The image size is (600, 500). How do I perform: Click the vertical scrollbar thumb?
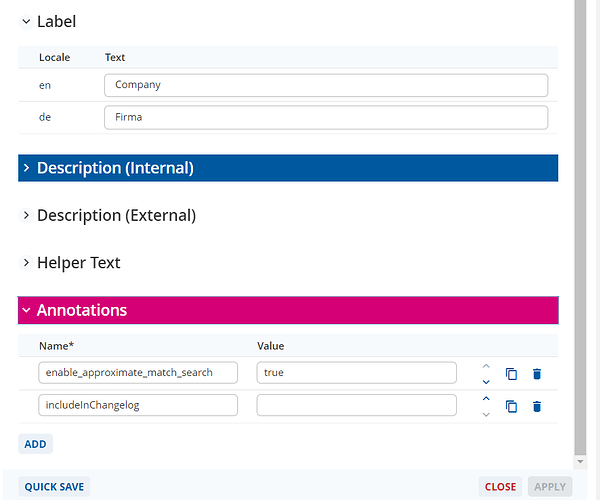[x=580, y=227]
